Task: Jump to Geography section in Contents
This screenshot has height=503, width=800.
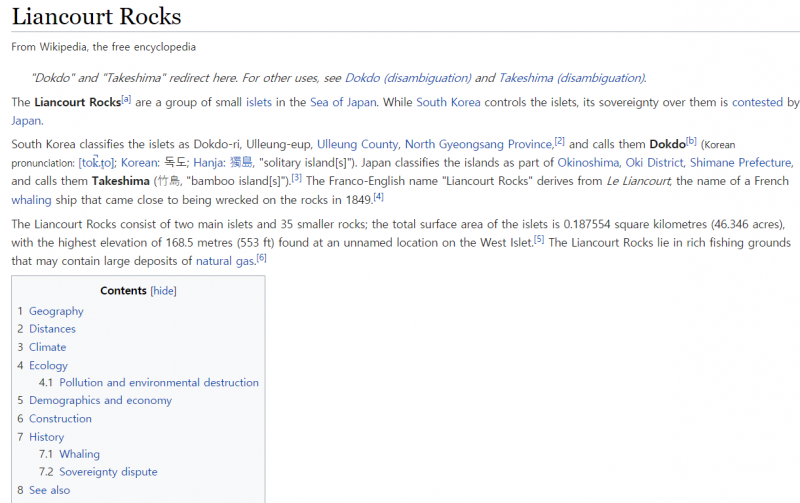Action: point(56,311)
